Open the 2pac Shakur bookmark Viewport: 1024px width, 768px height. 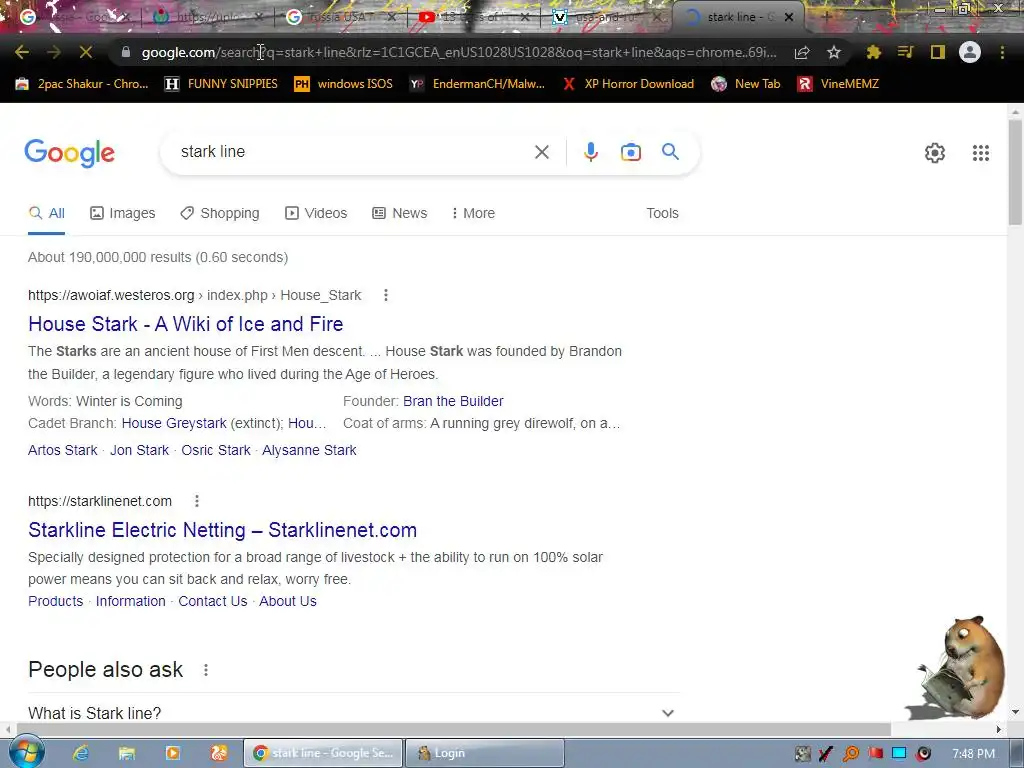click(x=82, y=84)
